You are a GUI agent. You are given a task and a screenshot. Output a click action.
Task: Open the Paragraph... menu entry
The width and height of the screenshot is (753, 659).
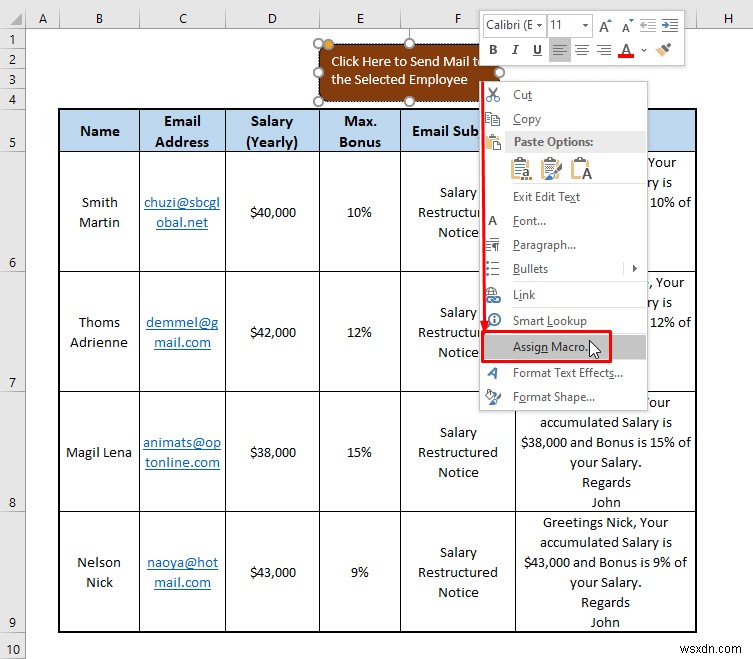coord(564,245)
